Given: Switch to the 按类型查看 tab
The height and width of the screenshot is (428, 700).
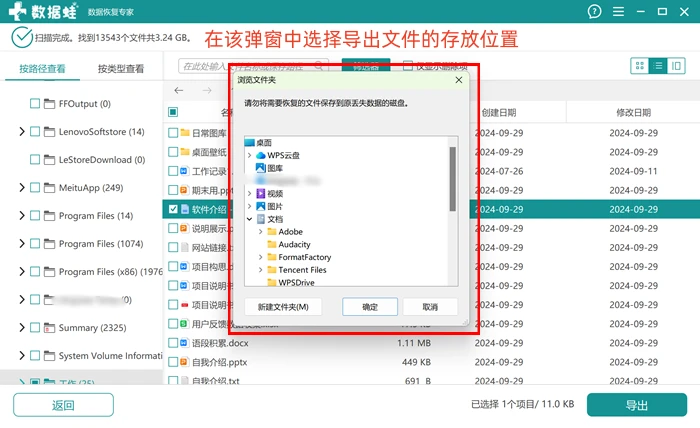Looking at the screenshot, I should [121, 69].
